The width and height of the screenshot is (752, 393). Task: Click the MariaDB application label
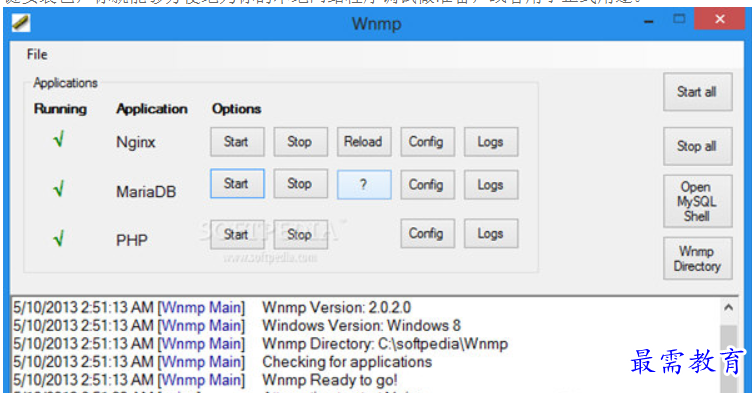[x=146, y=192]
